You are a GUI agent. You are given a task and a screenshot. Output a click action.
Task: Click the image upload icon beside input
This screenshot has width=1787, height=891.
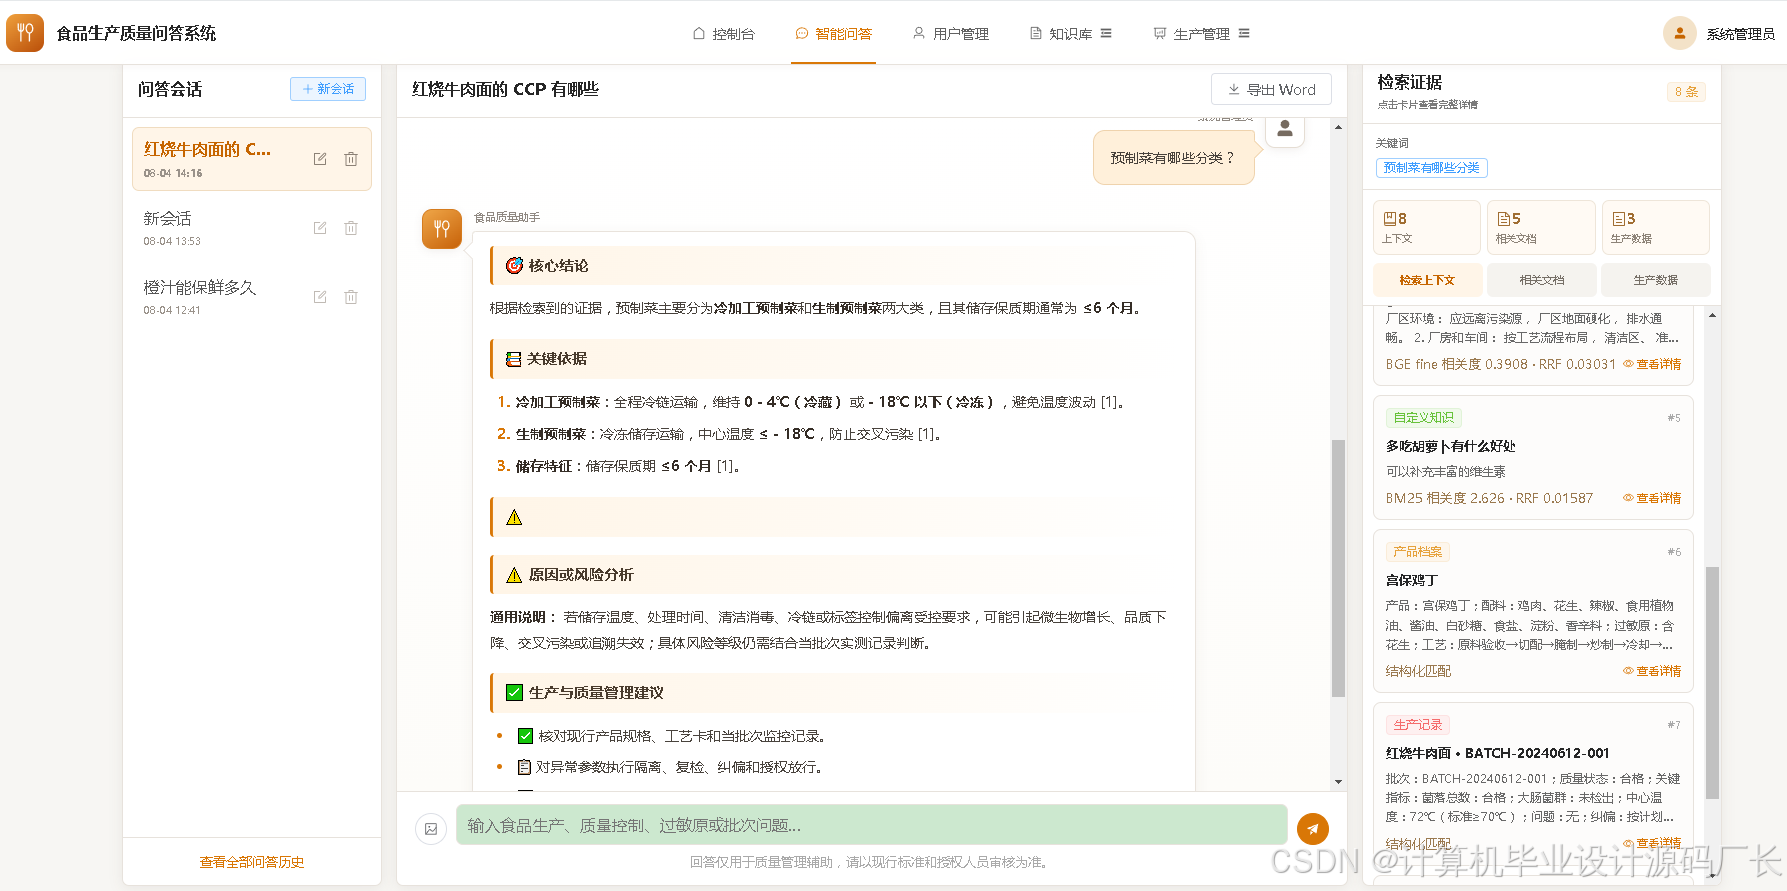431,828
